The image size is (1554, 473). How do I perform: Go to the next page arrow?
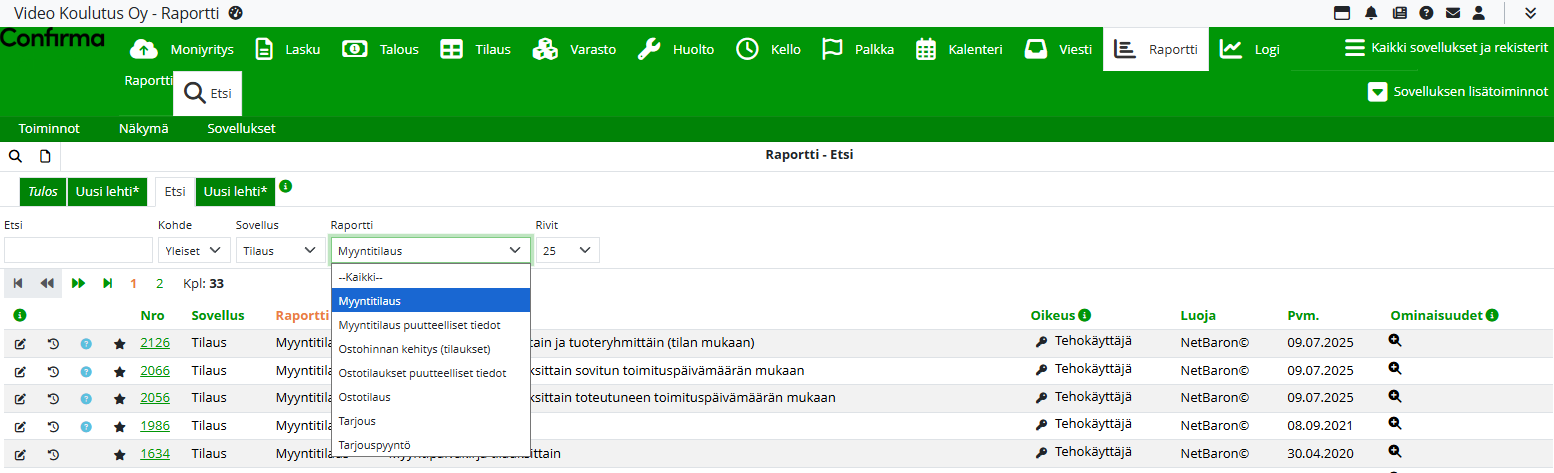[x=79, y=284]
